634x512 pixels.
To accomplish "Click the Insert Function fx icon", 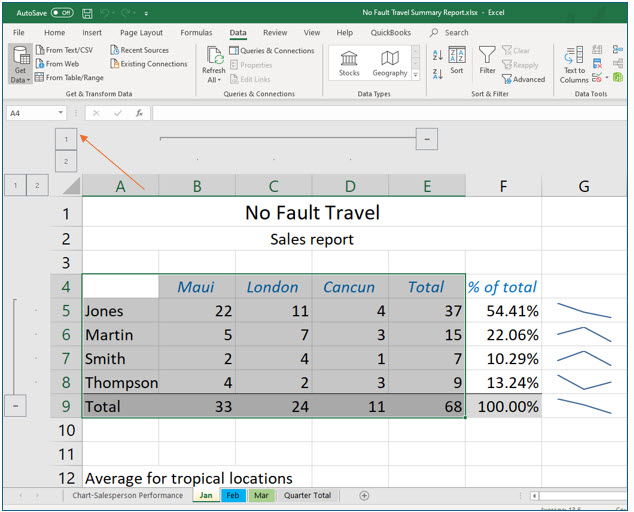I will pos(139,113).
